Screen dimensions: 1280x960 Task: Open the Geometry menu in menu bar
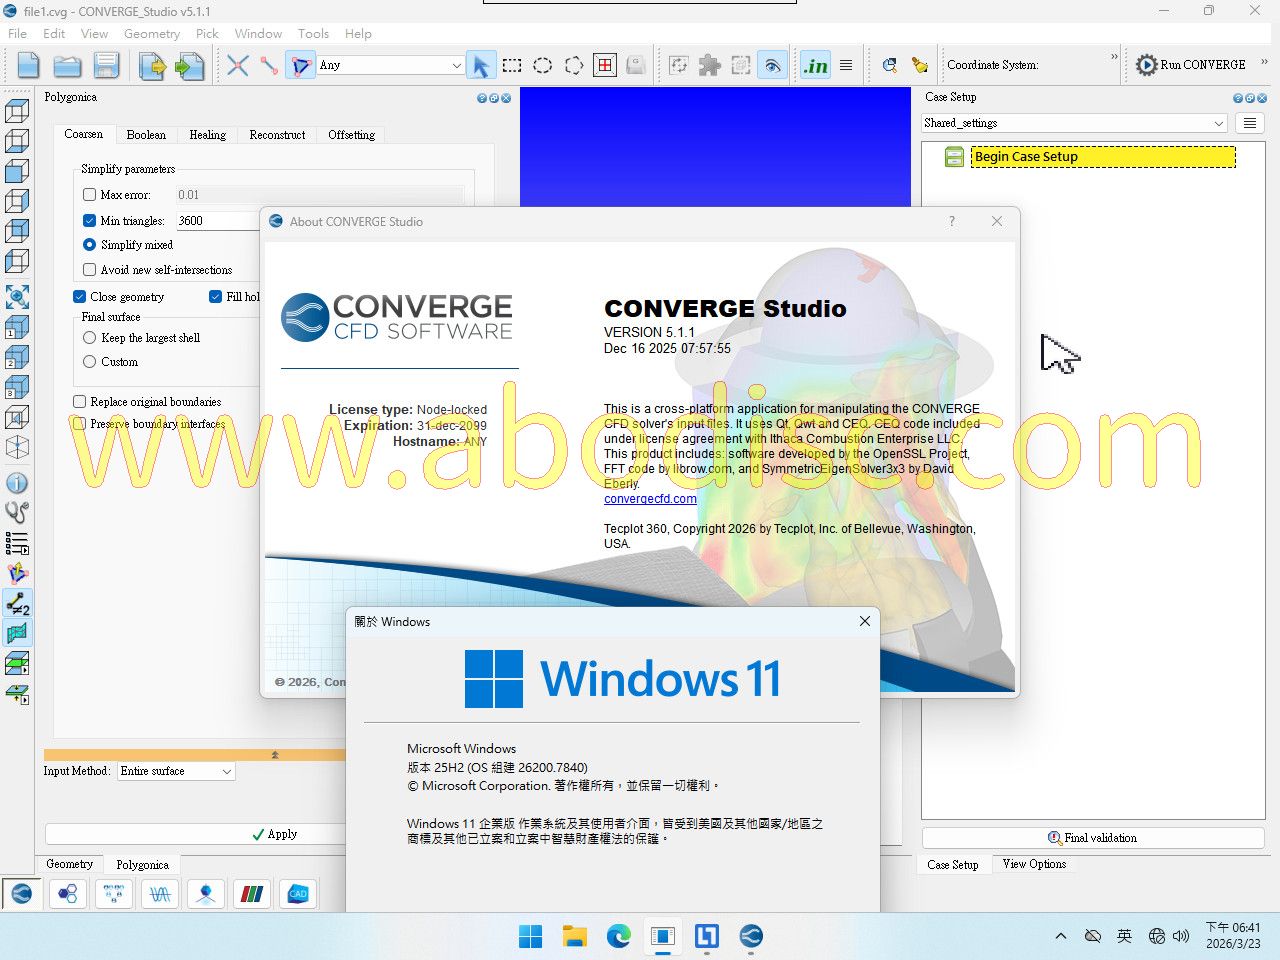tap(152, 34)
